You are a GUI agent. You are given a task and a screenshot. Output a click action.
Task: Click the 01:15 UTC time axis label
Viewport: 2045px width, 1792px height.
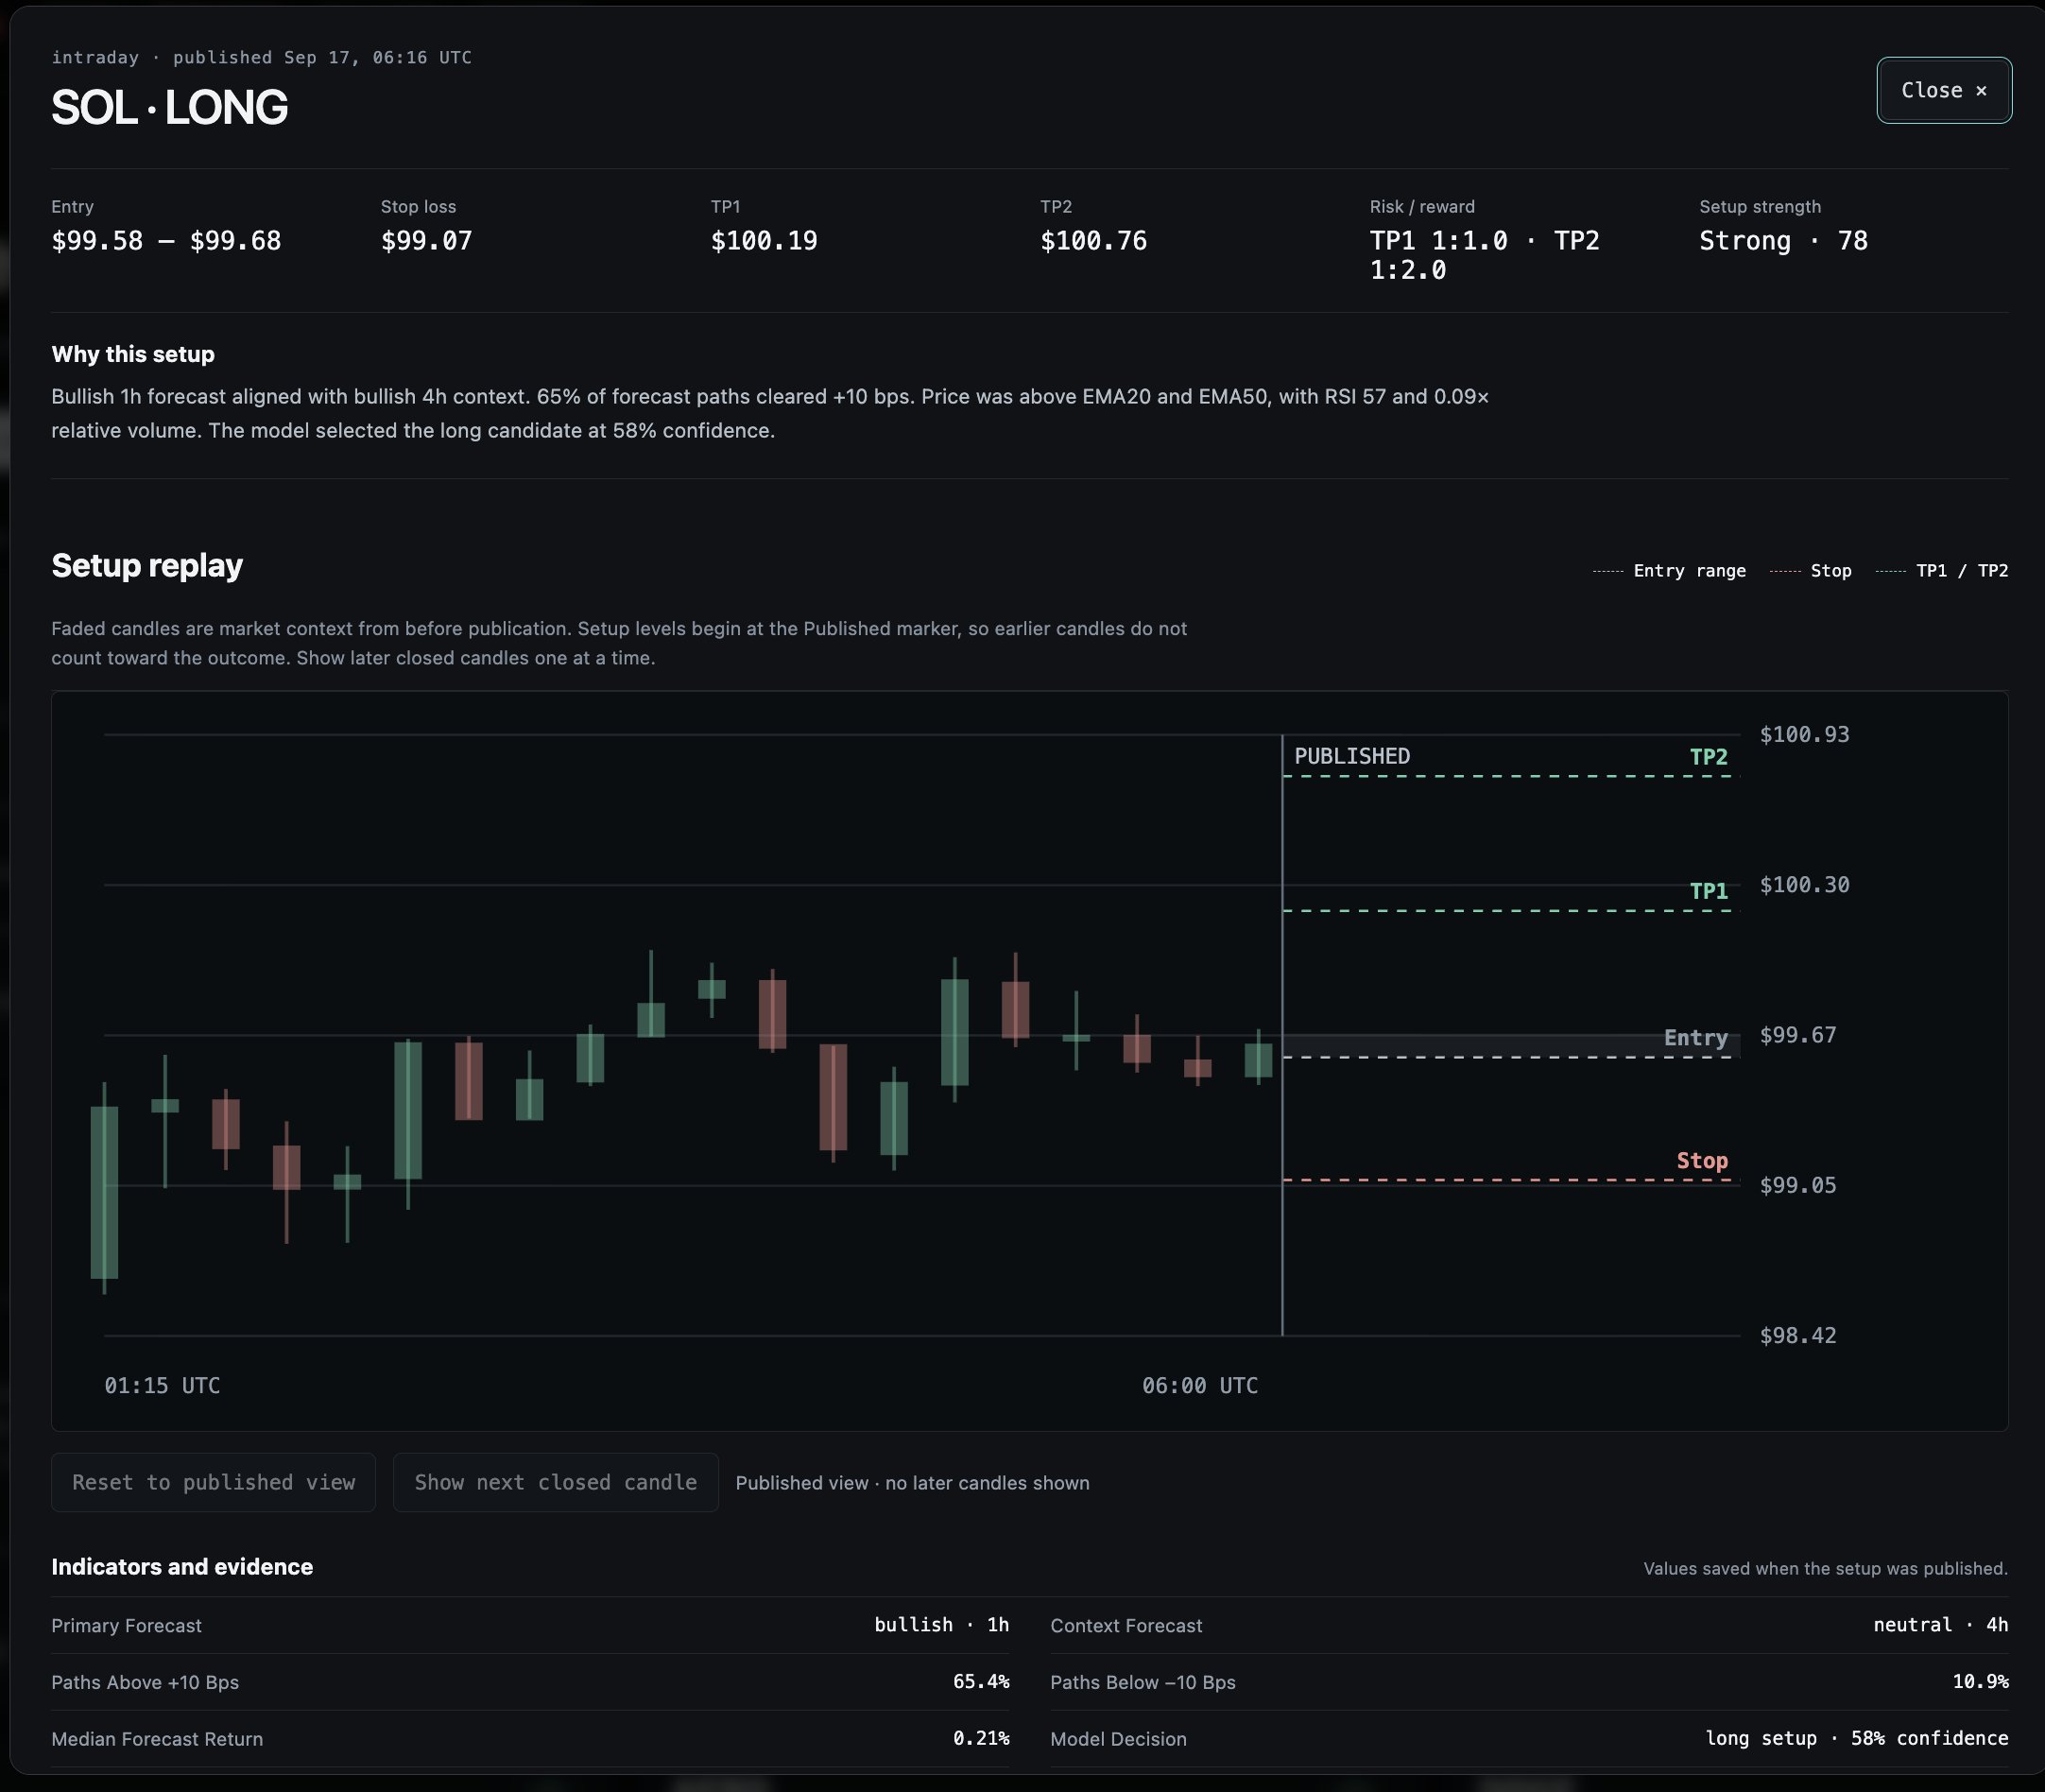(x=162, y=1385)
